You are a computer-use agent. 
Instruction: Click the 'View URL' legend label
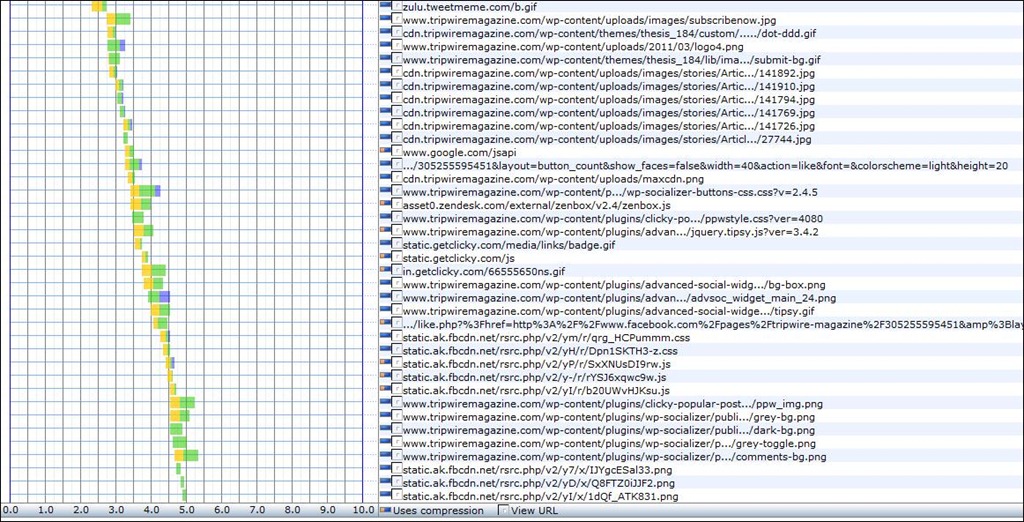pyautogui.click(x=534, y=510)
